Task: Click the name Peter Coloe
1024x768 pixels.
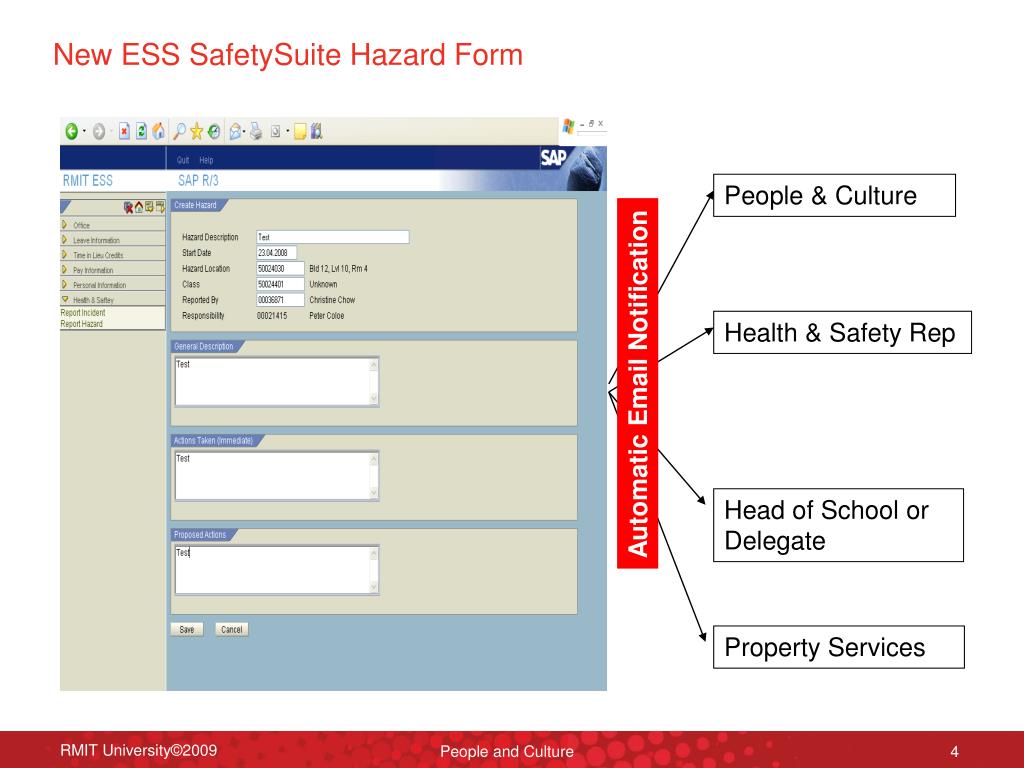Action: tap(327, 315)
